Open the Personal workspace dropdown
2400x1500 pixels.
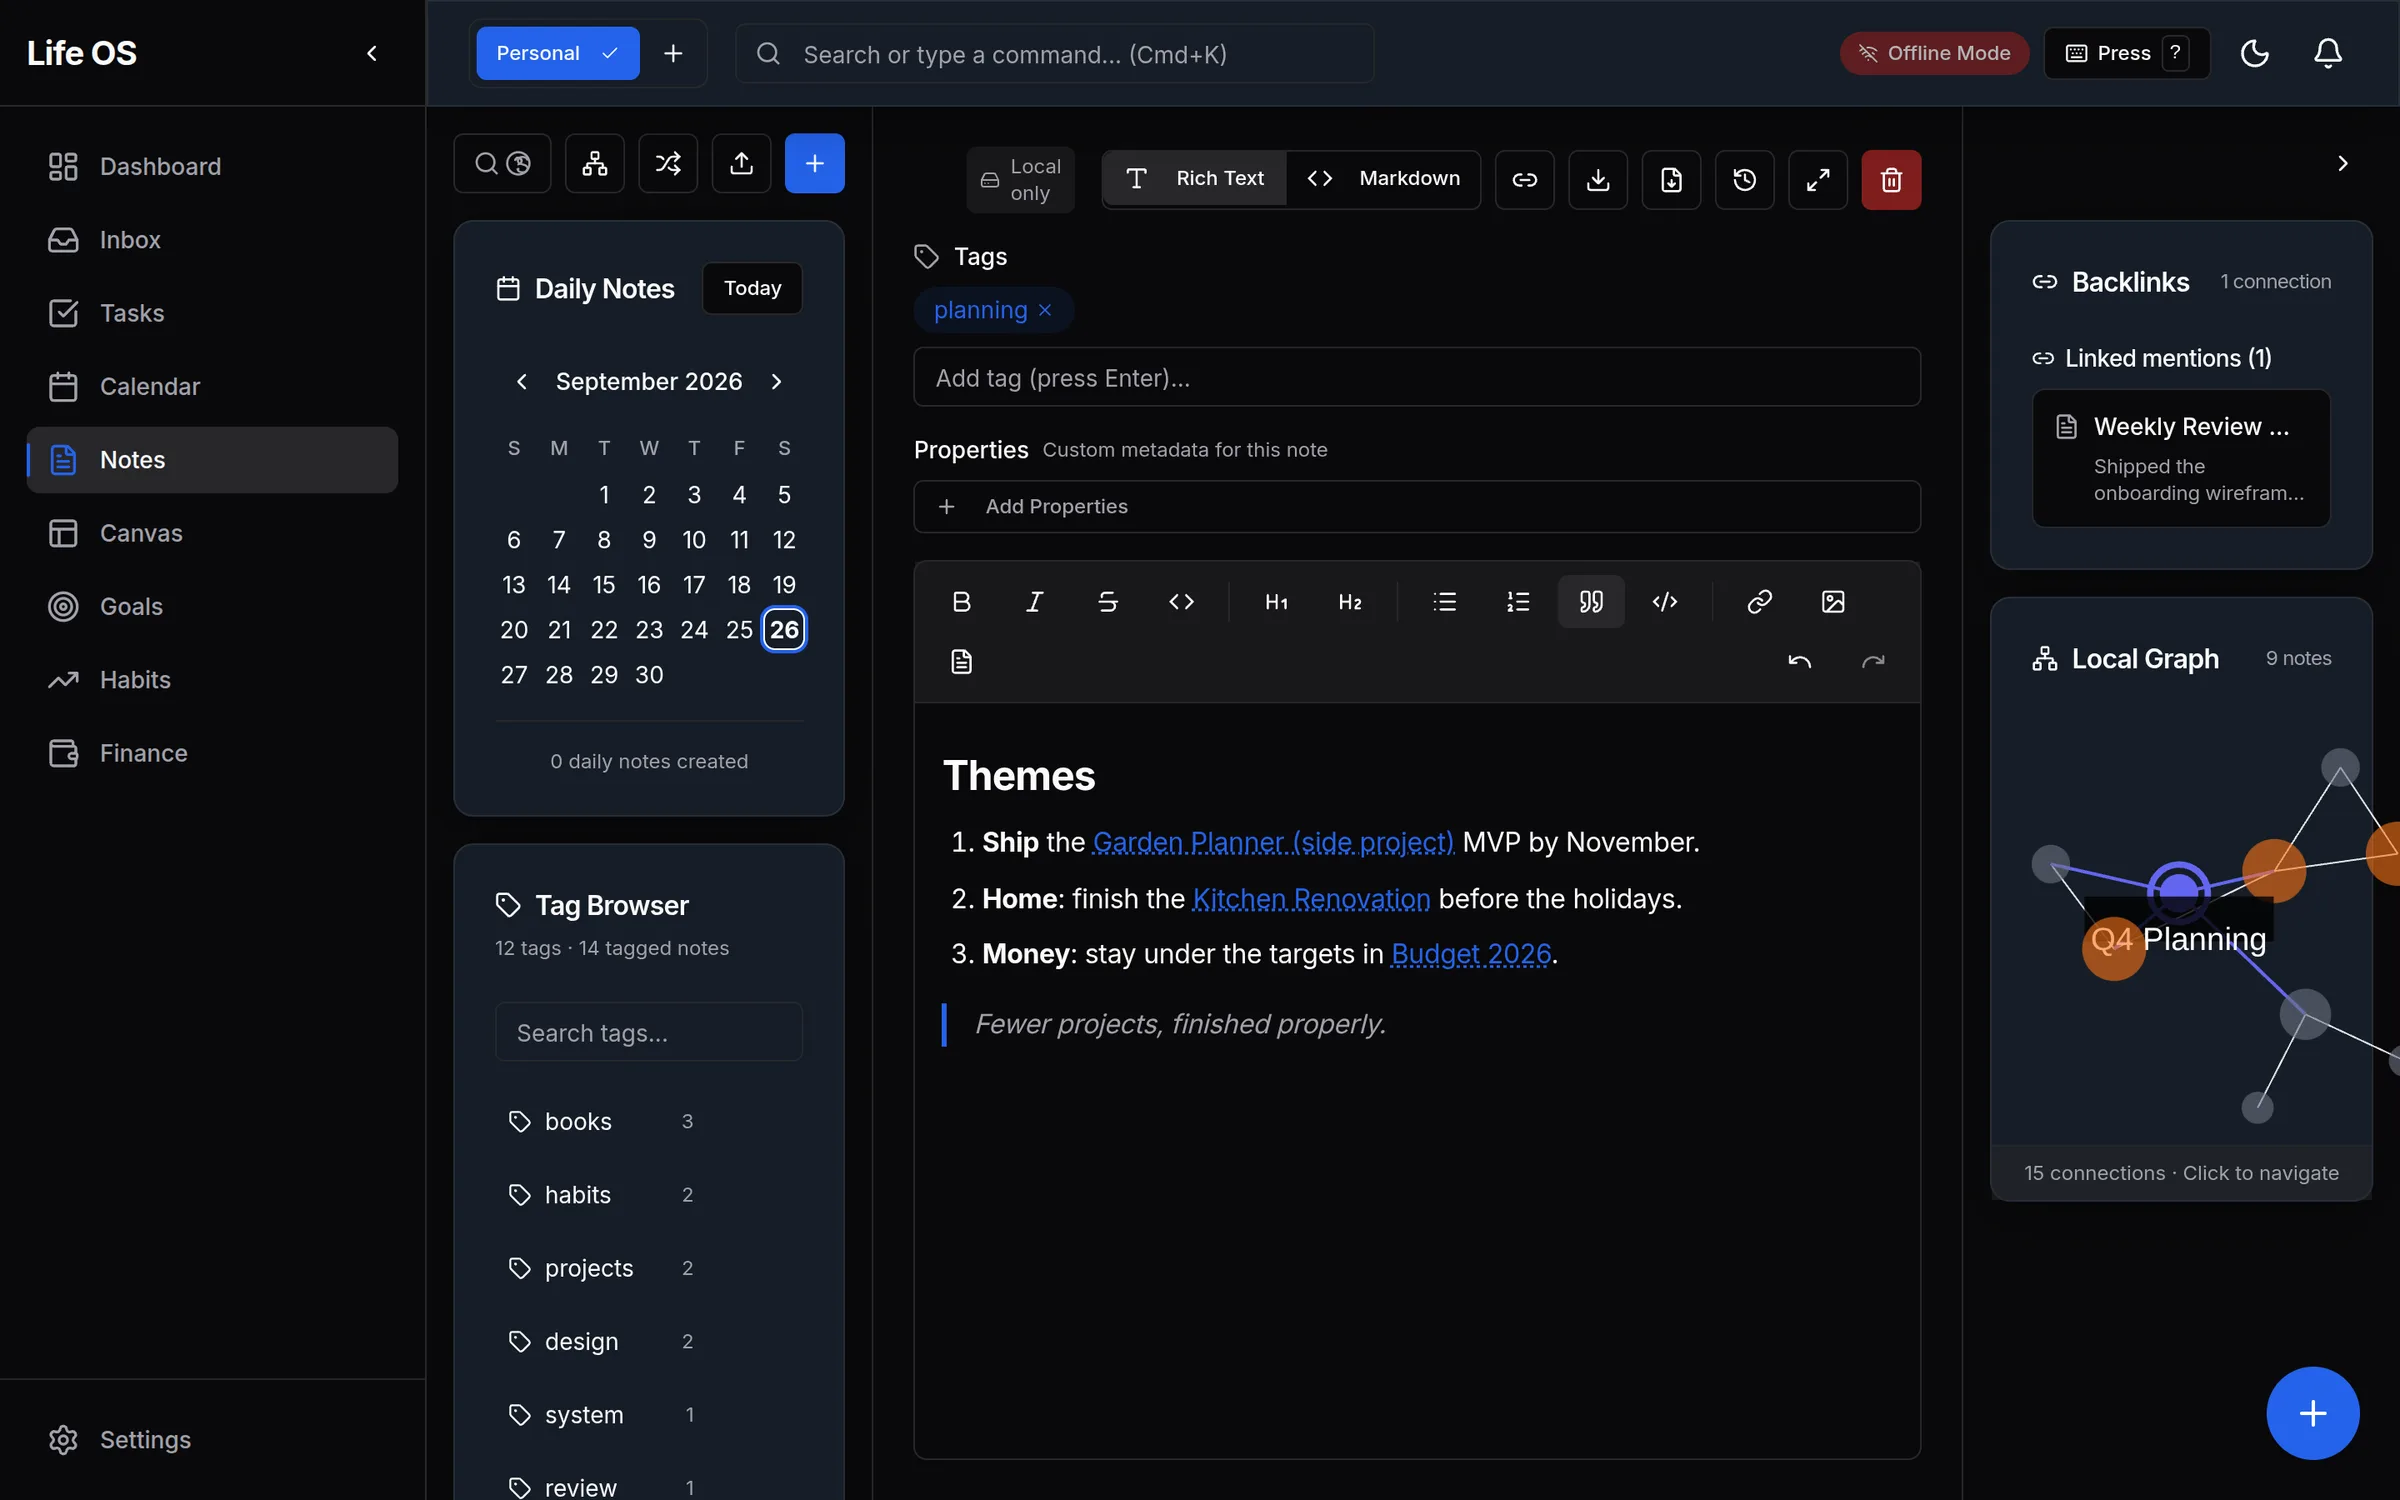(558, 53)
